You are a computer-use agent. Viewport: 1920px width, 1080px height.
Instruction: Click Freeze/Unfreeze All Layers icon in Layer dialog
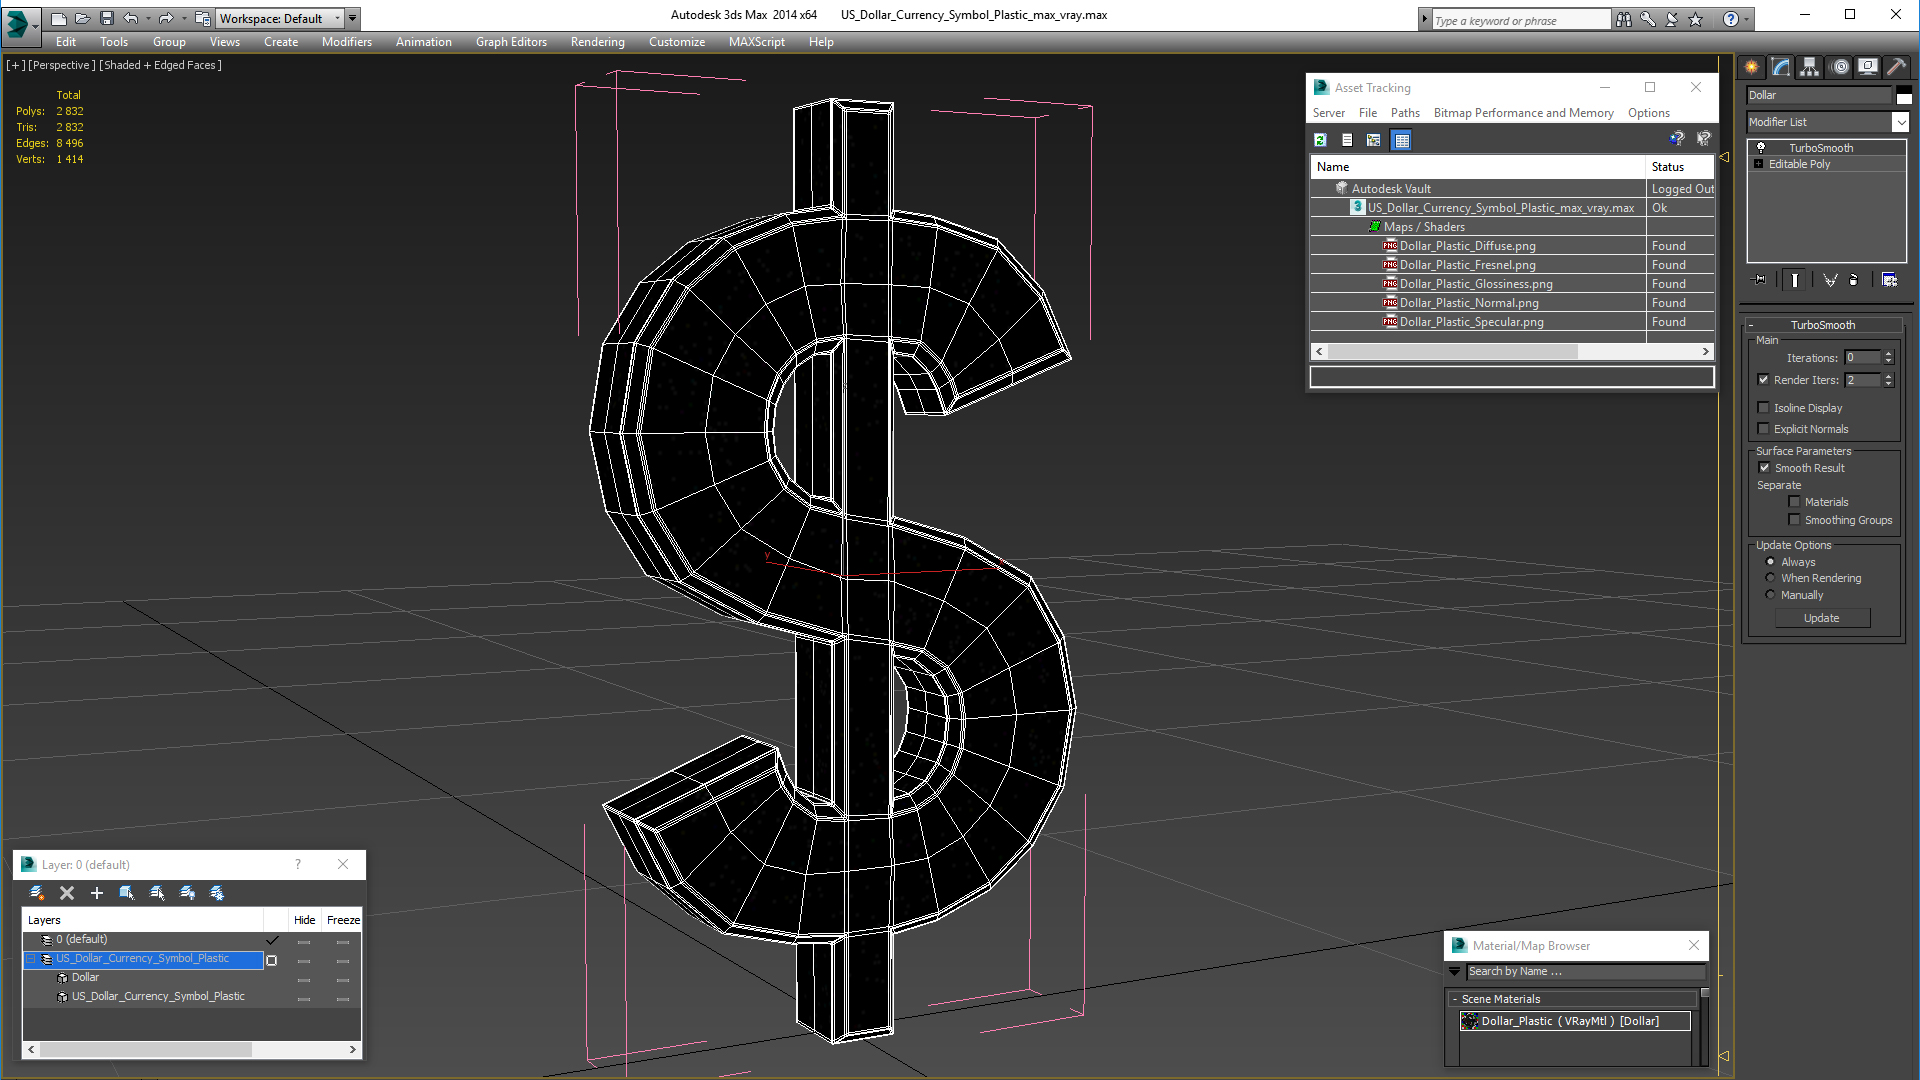pos(217,893)
